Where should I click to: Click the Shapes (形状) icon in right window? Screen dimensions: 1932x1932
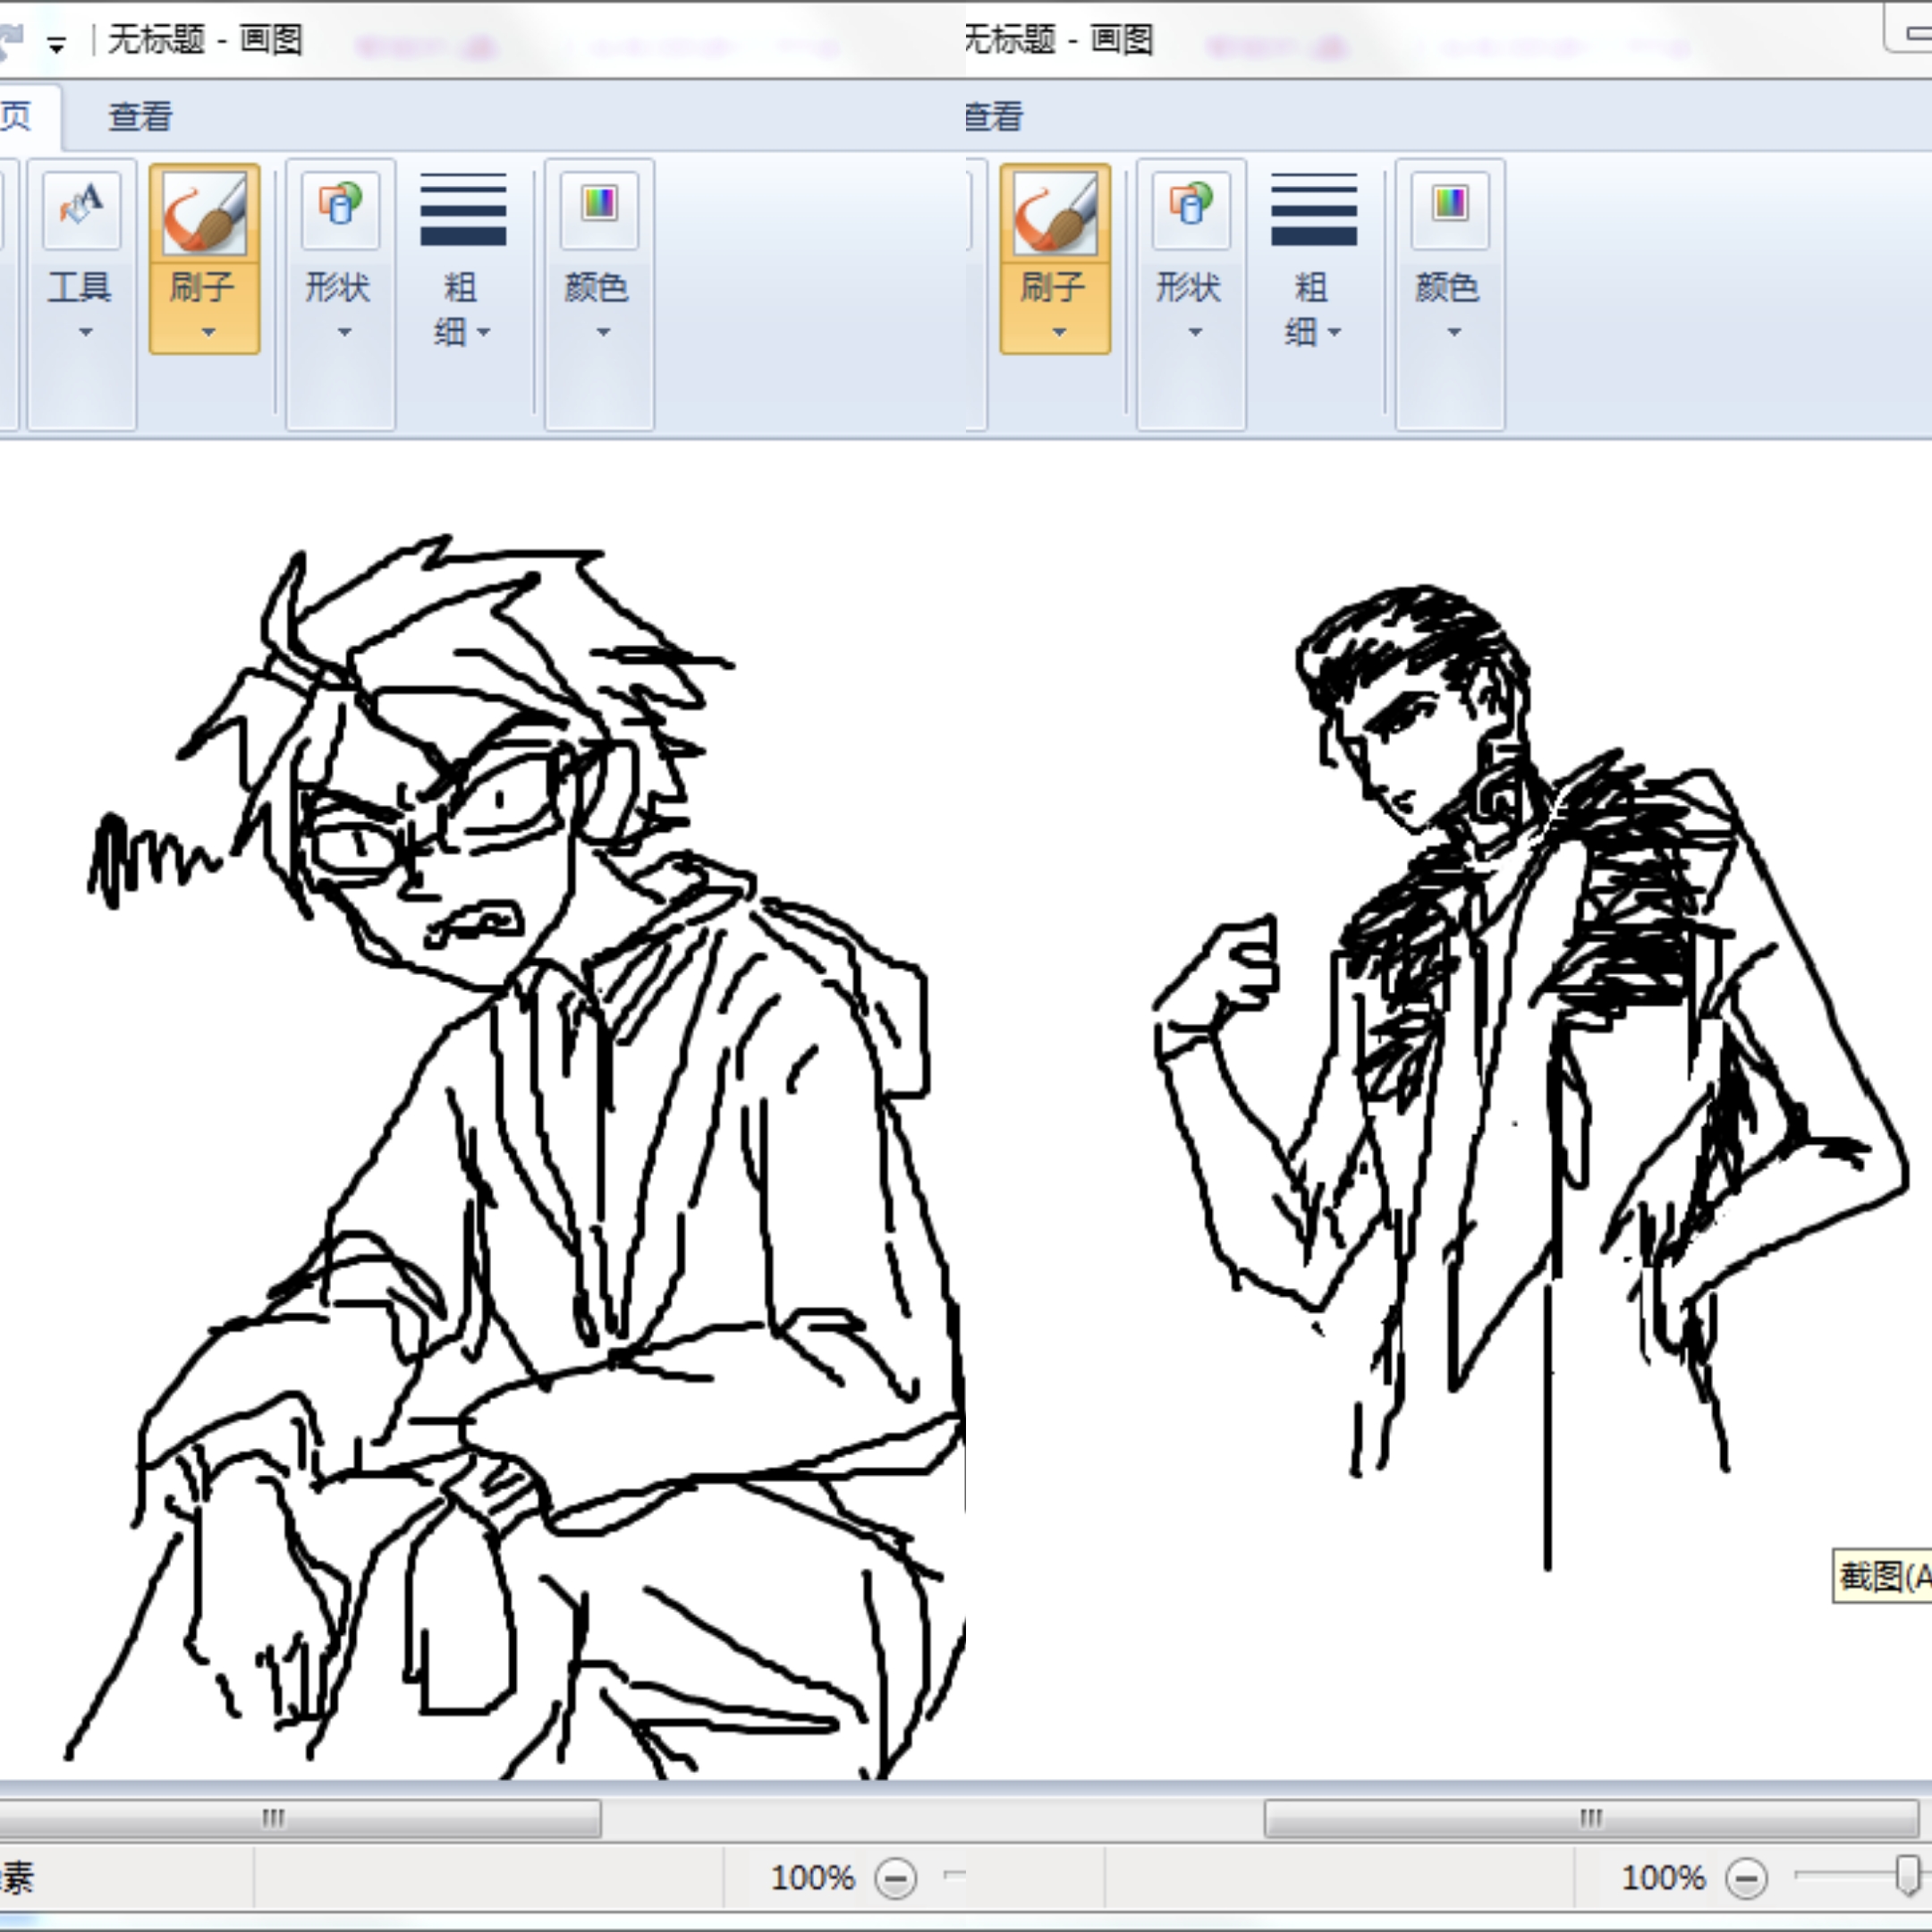1190,209
